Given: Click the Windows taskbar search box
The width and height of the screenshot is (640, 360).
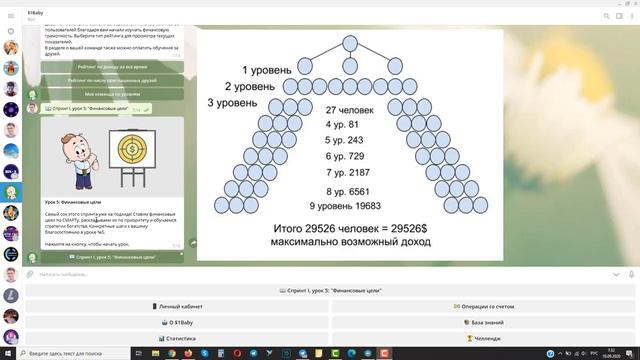Looking at the screenshot, I should point(73,353).
